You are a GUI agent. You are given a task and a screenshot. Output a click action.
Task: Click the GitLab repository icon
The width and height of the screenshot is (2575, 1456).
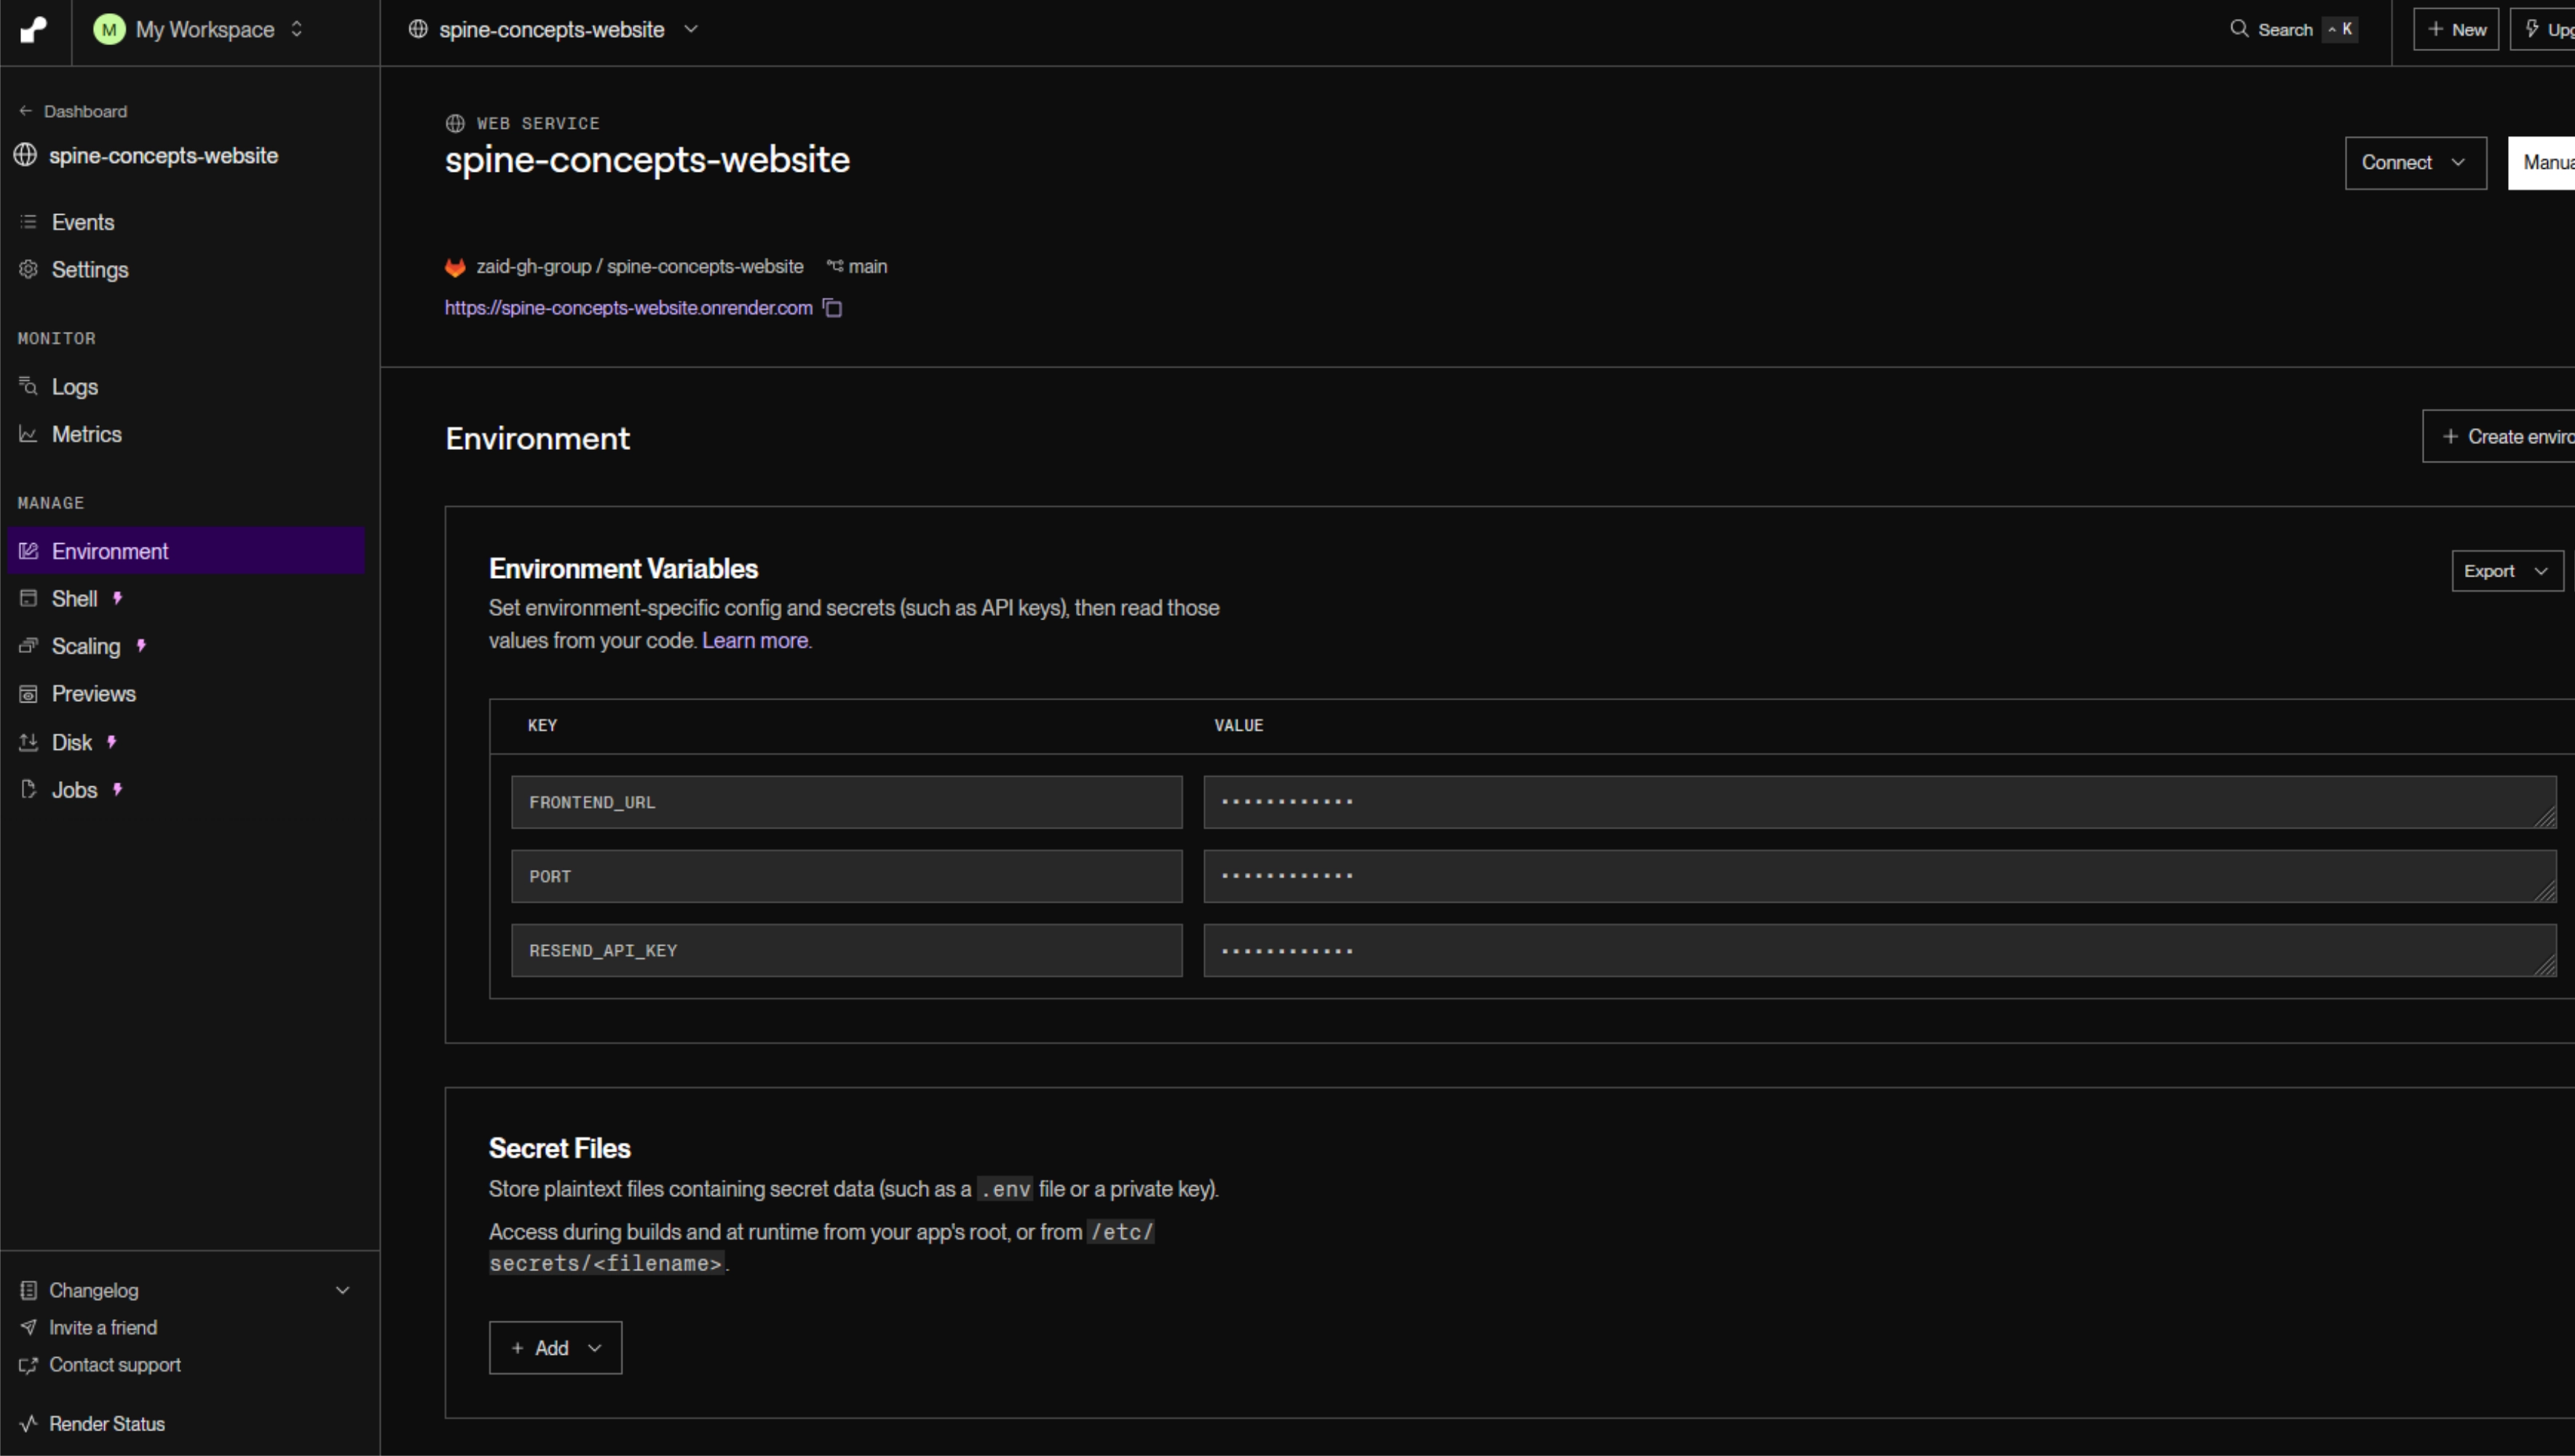[x=456, y=266]
